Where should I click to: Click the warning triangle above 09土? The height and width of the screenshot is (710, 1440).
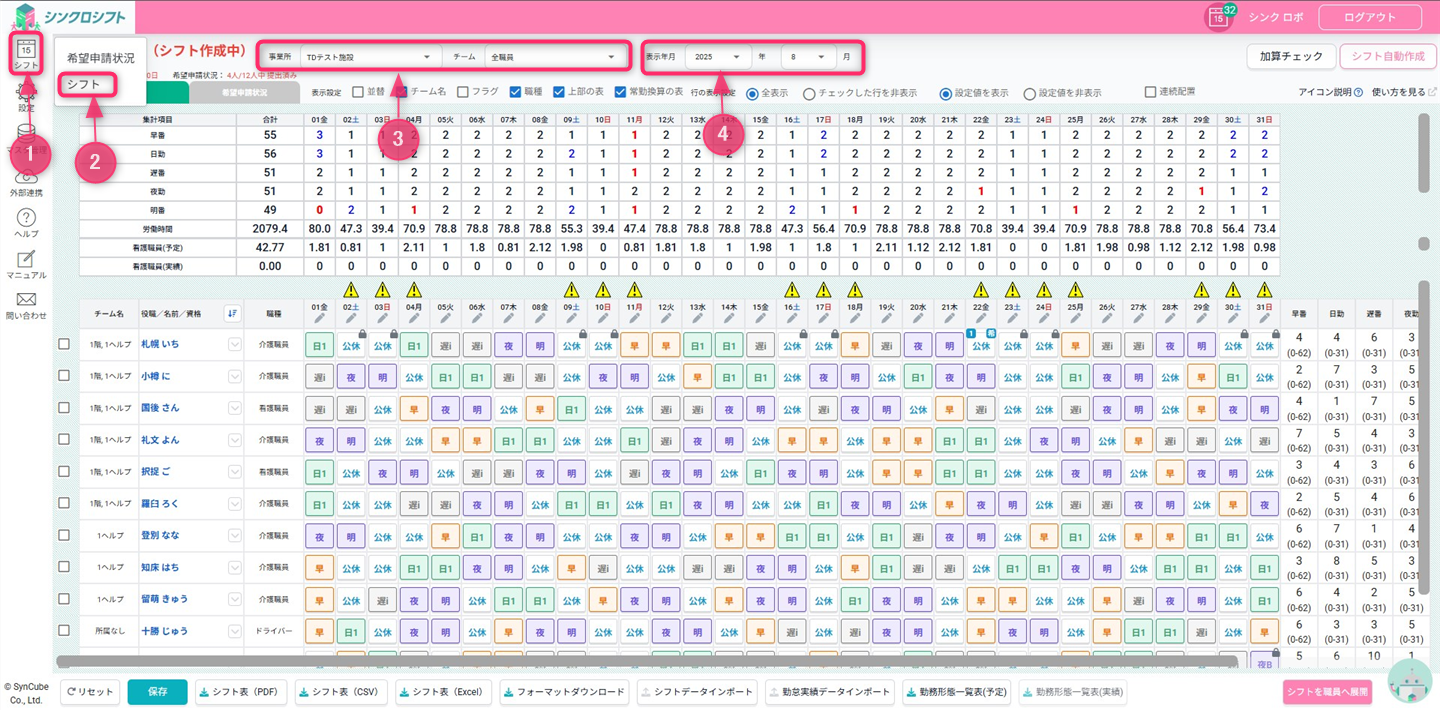tap(571, 290)
